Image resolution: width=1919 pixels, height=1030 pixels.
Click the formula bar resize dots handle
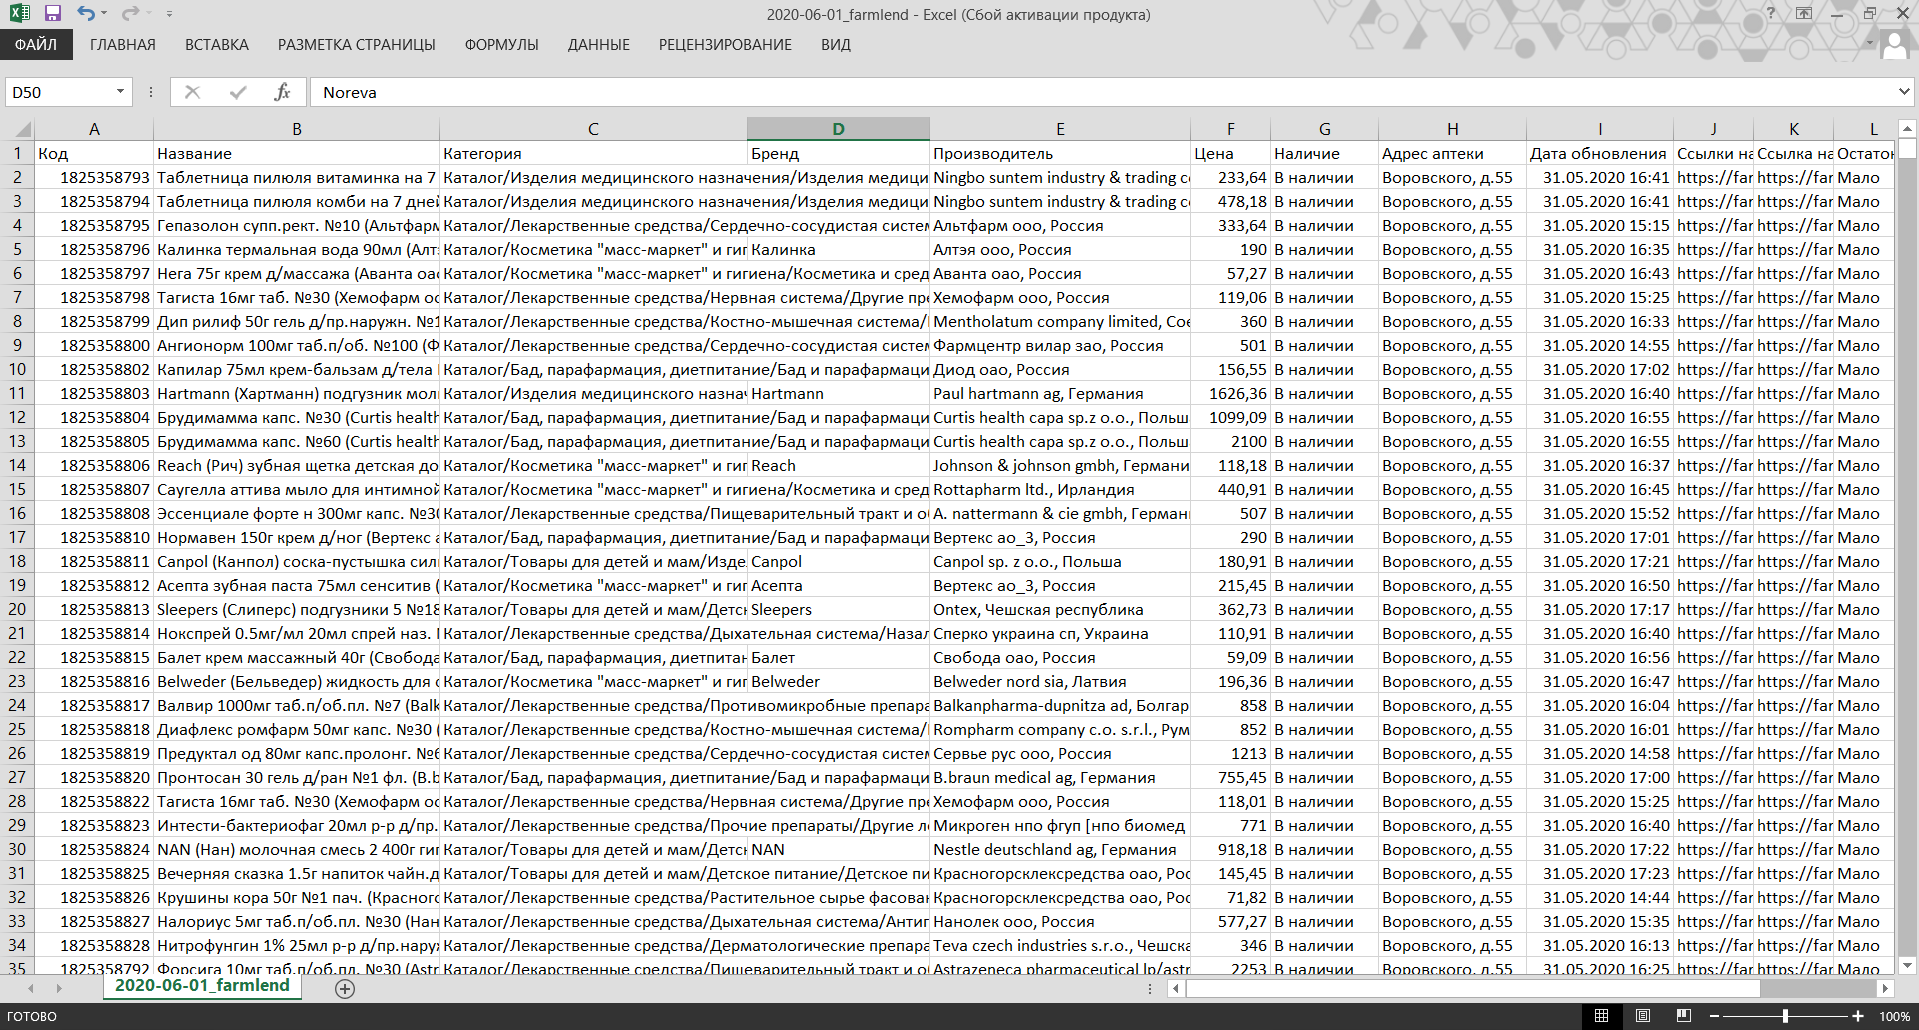[x=151, y=92]
